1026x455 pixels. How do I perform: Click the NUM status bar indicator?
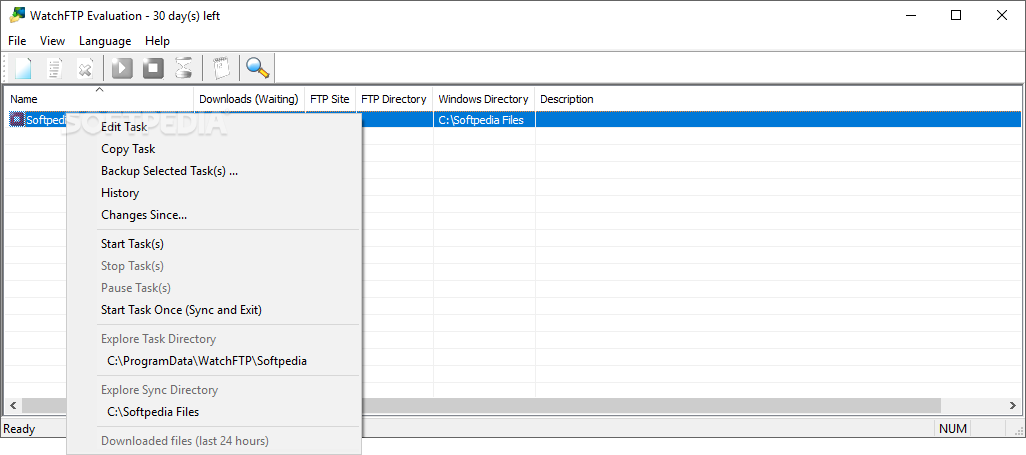(953, 429)
